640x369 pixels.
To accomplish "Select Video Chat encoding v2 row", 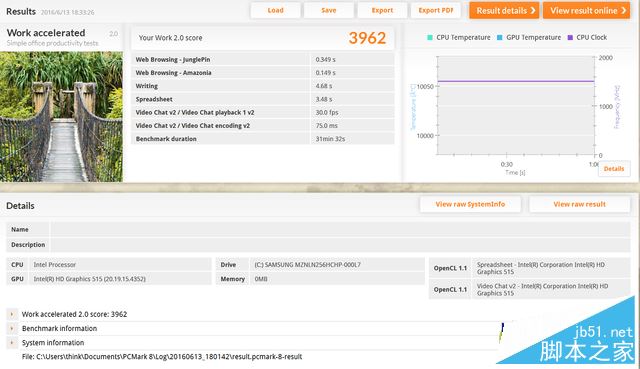I will (x=263, y=126).
